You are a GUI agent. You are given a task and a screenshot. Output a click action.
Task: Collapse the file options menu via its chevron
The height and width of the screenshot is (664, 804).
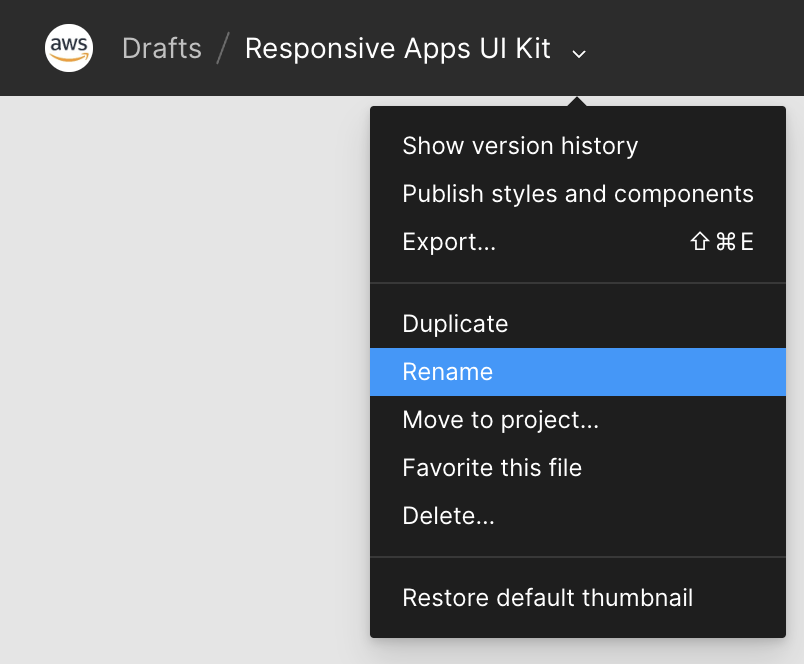tap(578, 52)
